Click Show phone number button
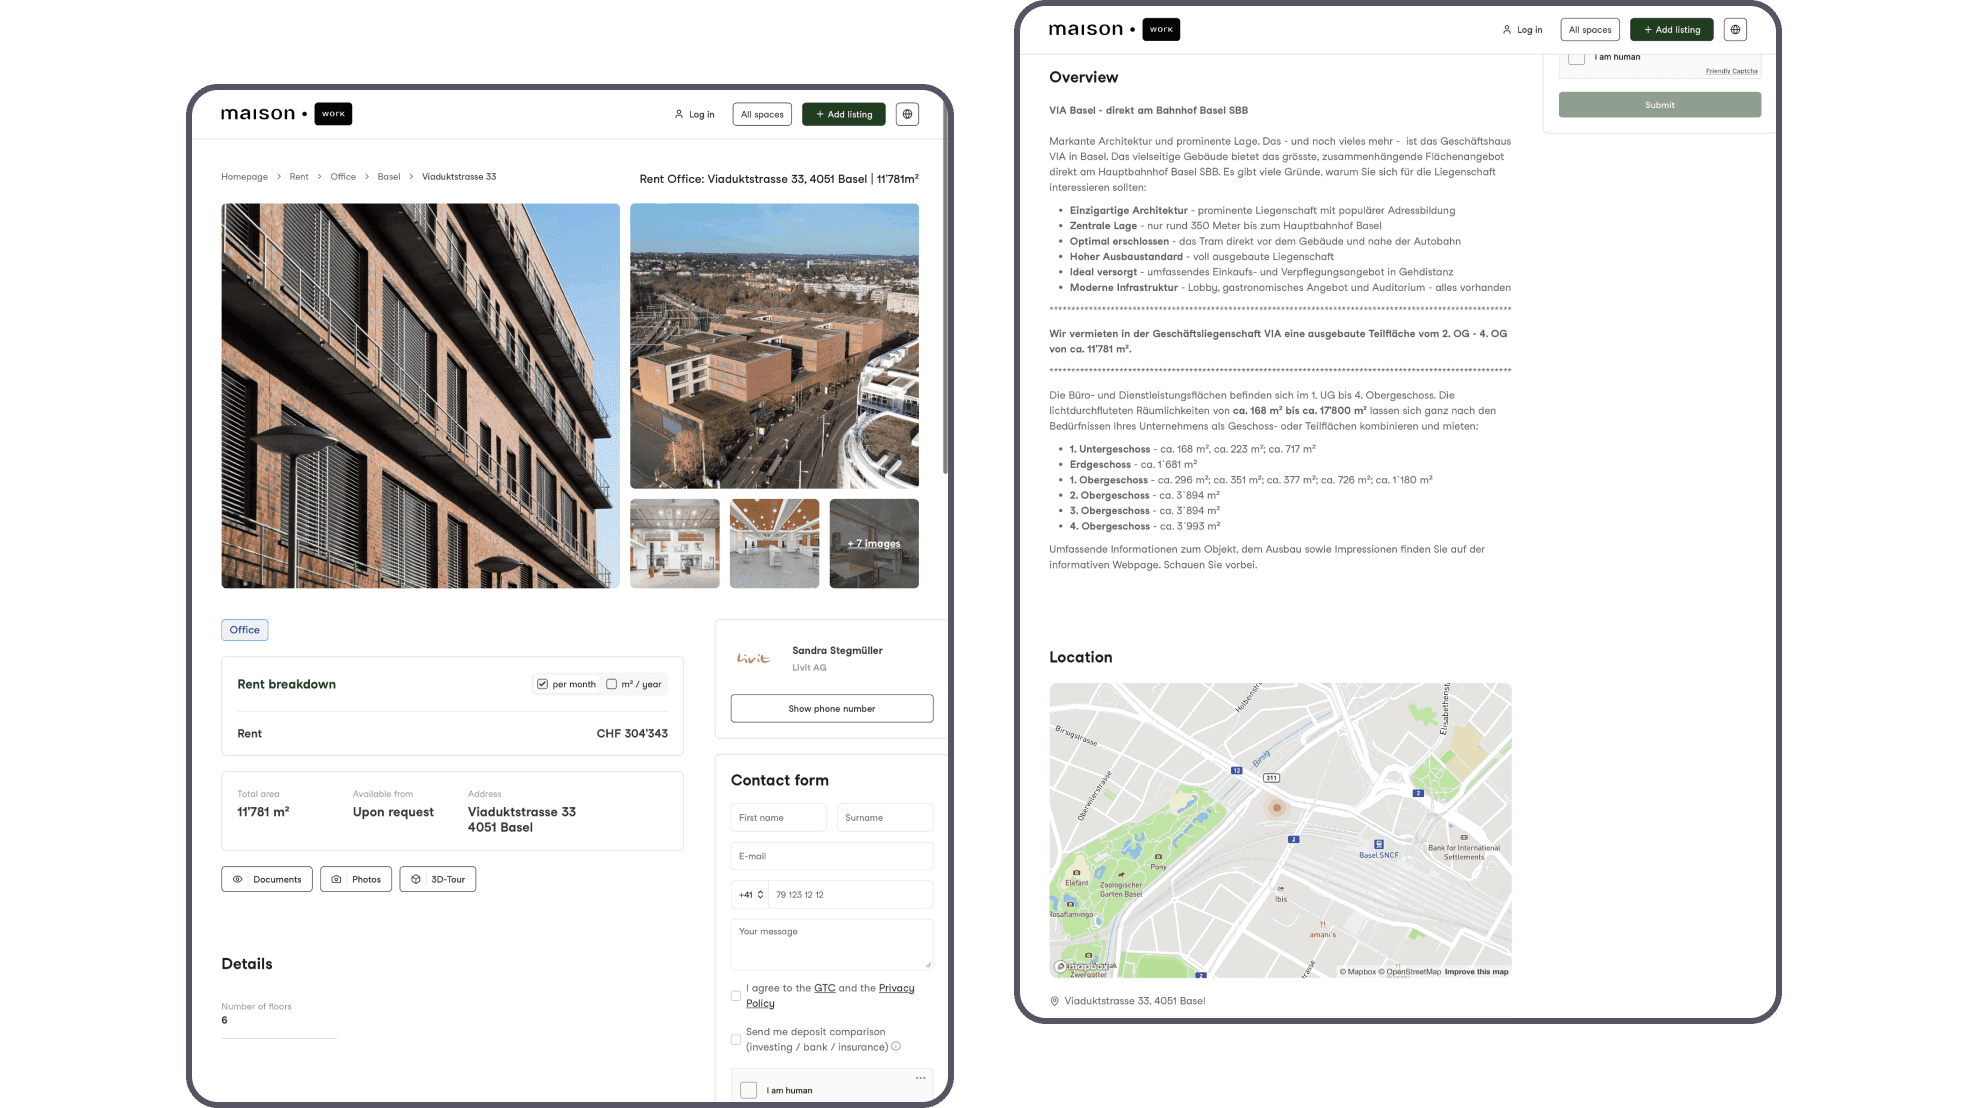 pyautogui.click(x=832, y=708)
